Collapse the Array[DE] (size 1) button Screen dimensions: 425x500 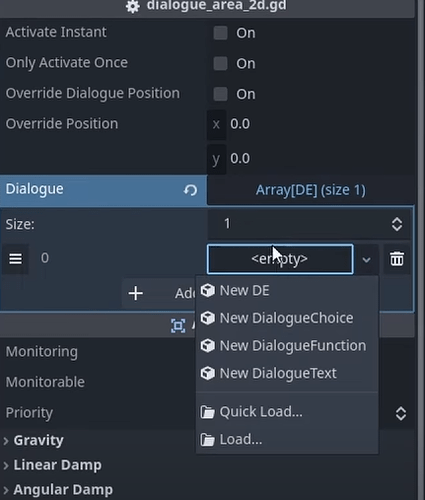(x=310, y=190)
